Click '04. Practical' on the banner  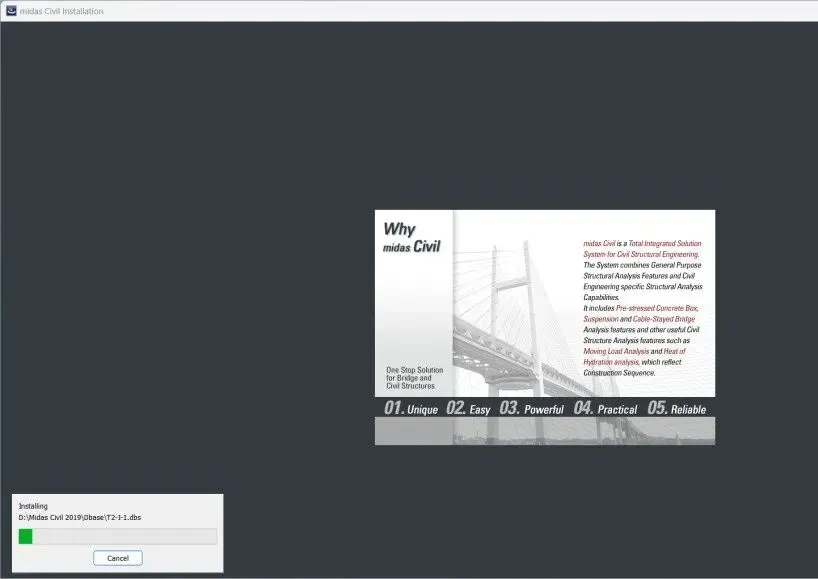pos(605,408)
